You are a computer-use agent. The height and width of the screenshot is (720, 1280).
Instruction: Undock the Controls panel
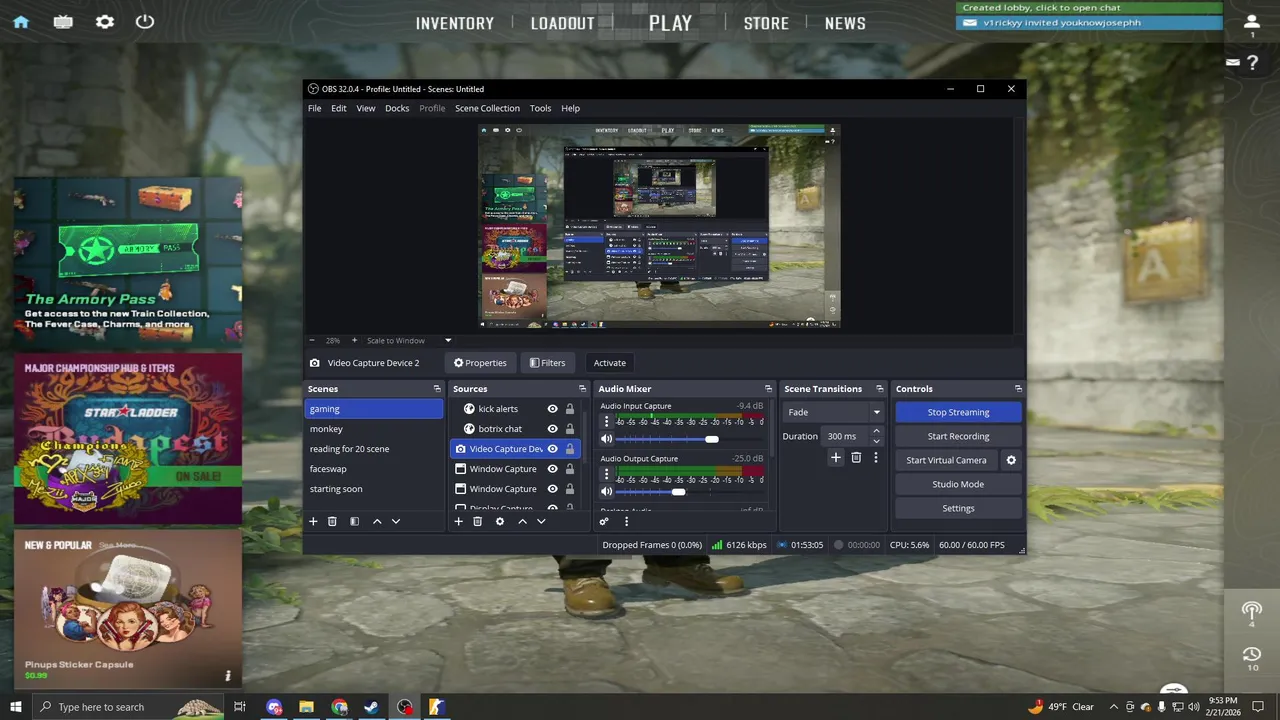(1018, 389)
